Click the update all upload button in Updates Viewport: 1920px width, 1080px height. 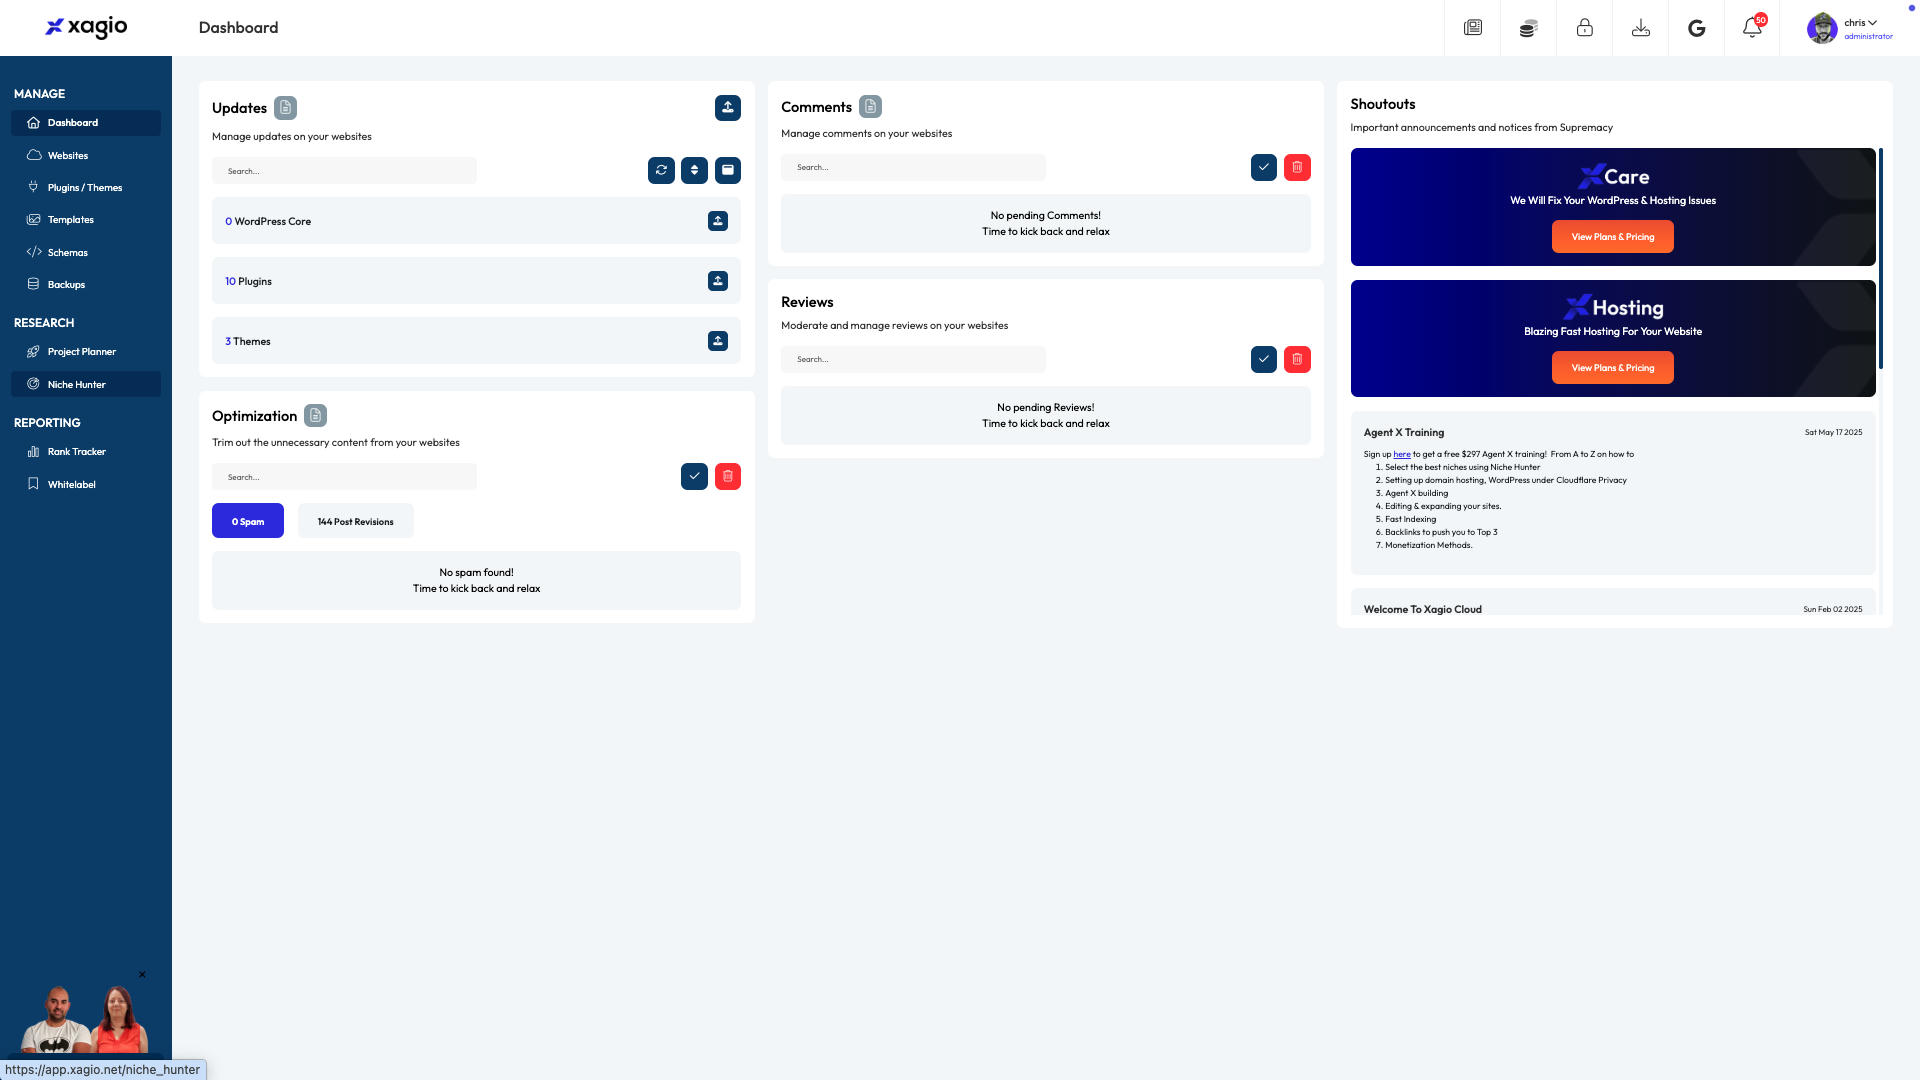coord(728,108)
